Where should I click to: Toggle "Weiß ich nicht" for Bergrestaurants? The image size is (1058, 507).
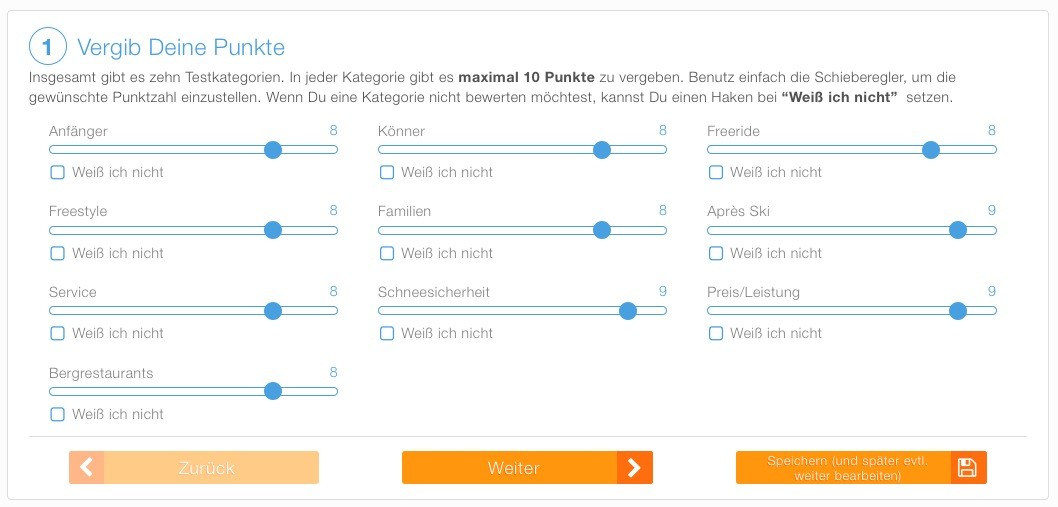tap(58, 414)
